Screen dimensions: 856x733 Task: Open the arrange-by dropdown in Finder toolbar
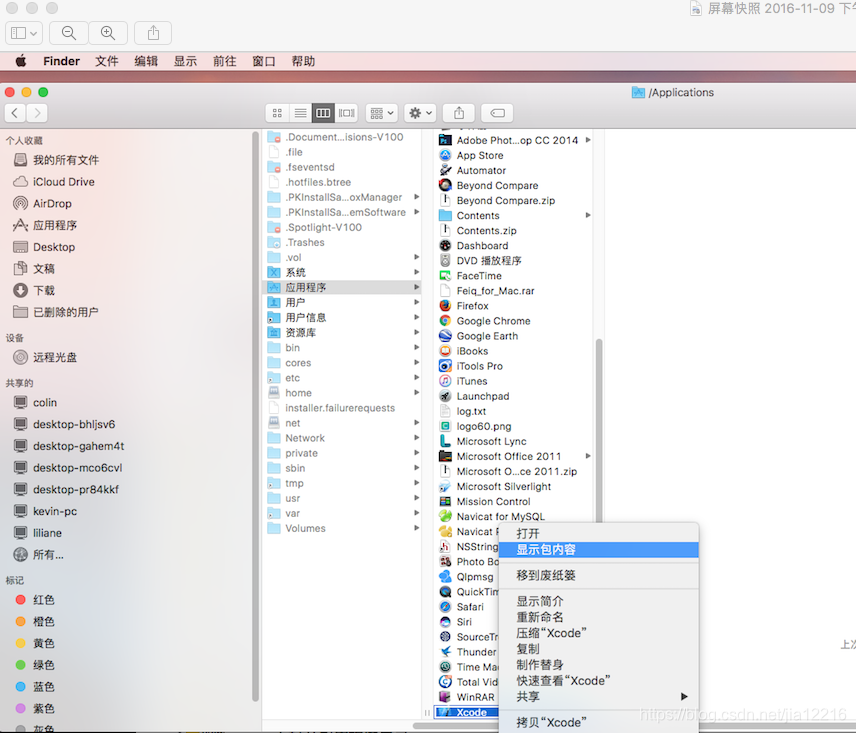381,113
